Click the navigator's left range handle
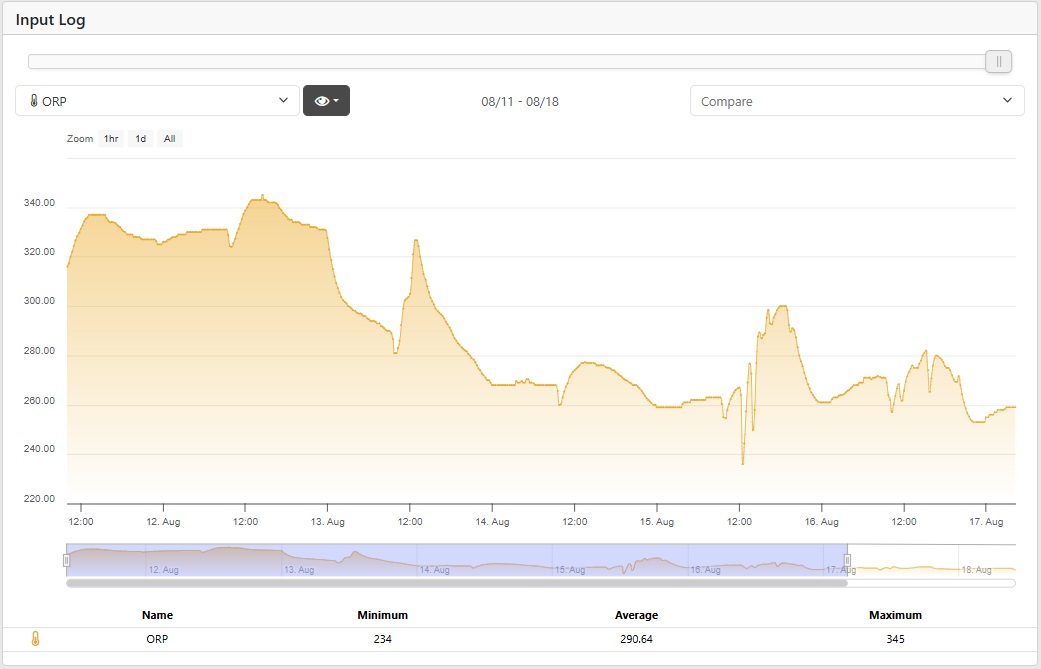The image size is (1041, 669). [67, 560]
